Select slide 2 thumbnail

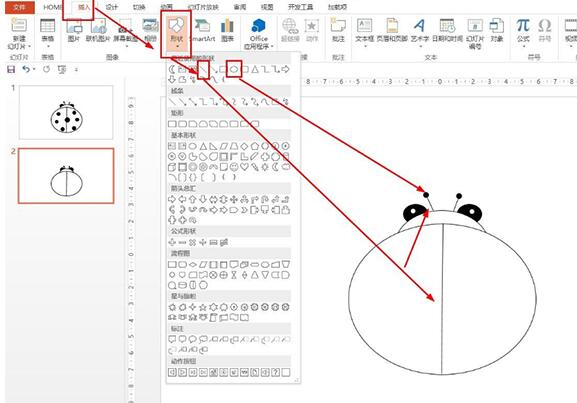[x=66, y=176]
